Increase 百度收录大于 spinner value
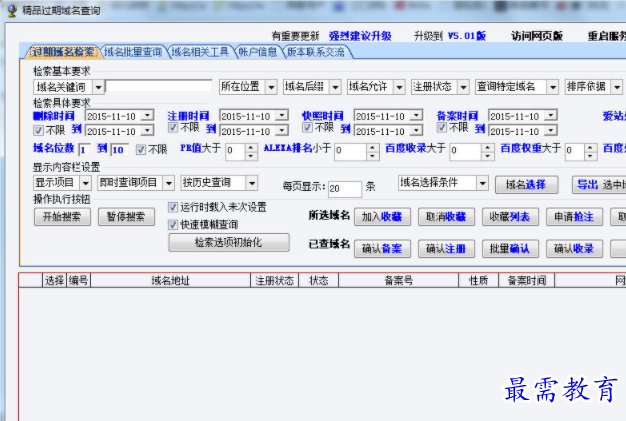This screenshot has height=421, width=626. click(487, 147)
